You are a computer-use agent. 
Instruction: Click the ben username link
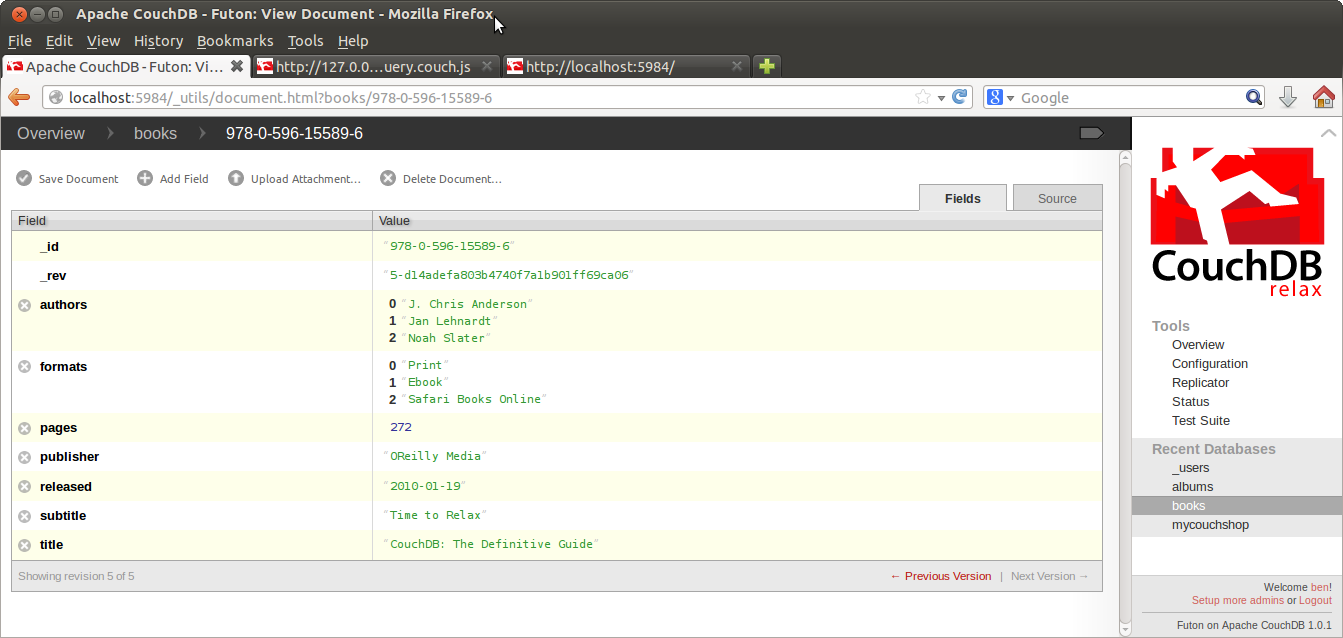tap(1320, 587)
